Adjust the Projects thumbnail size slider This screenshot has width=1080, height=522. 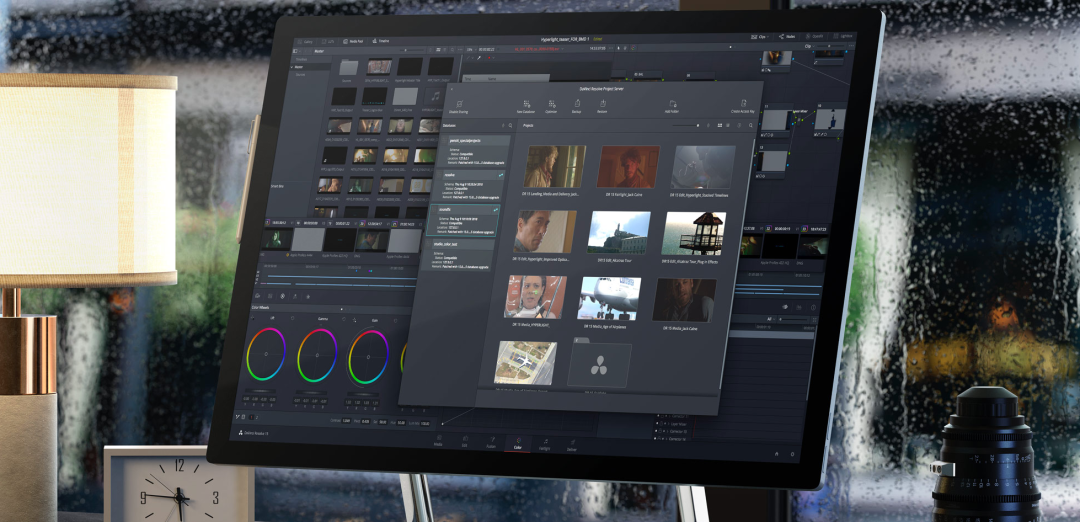(685, 125)
